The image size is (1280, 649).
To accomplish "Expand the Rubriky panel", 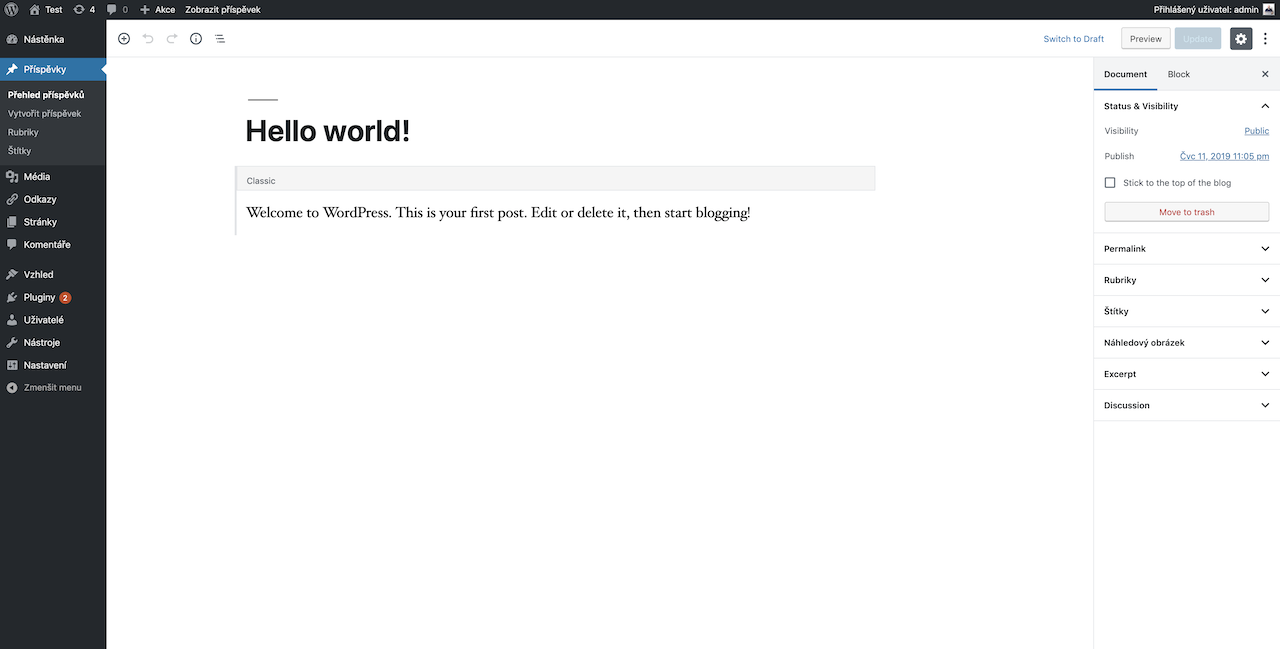I will 1186,280.
